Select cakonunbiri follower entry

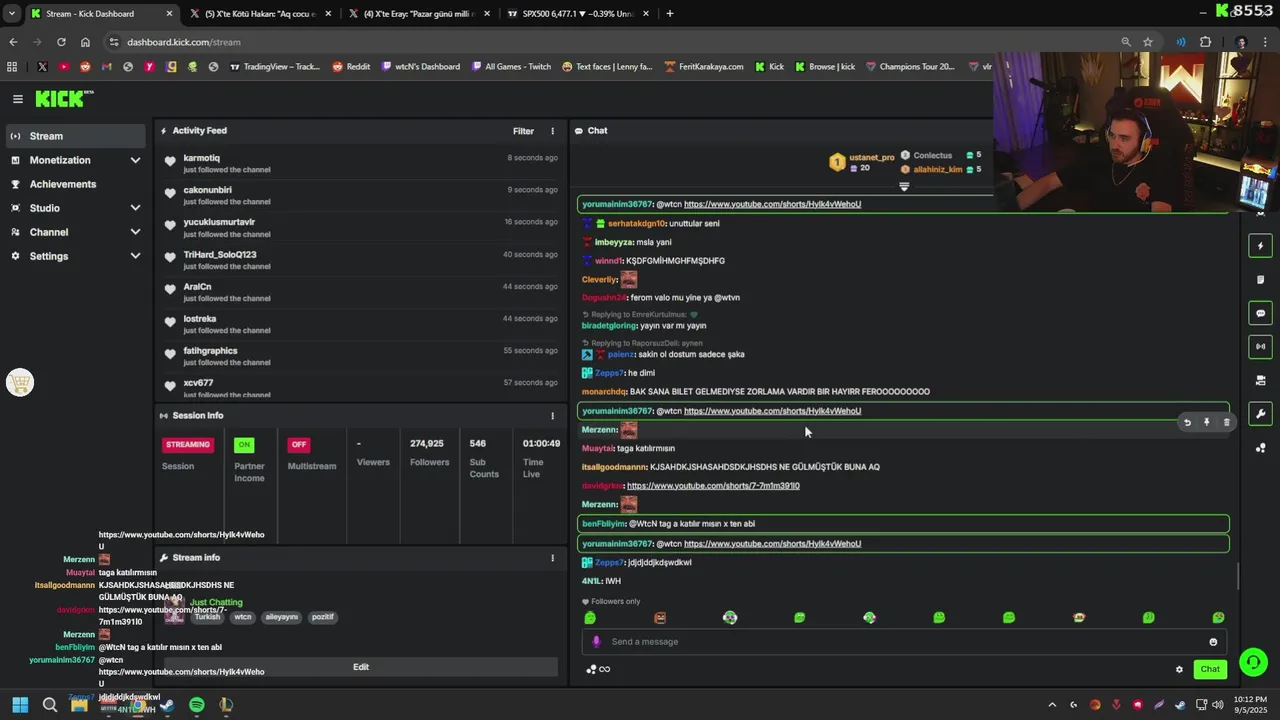(x=360, y=195)
